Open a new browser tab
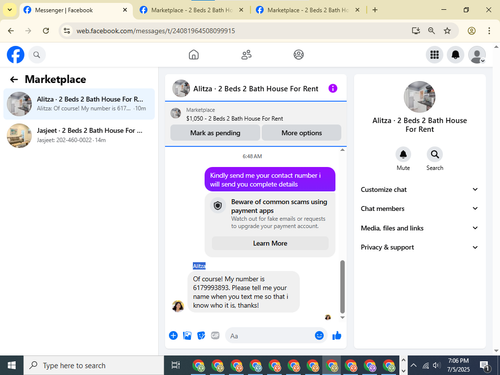The height and width of the screenshot is (375, 500). click(x=375, y=10)
